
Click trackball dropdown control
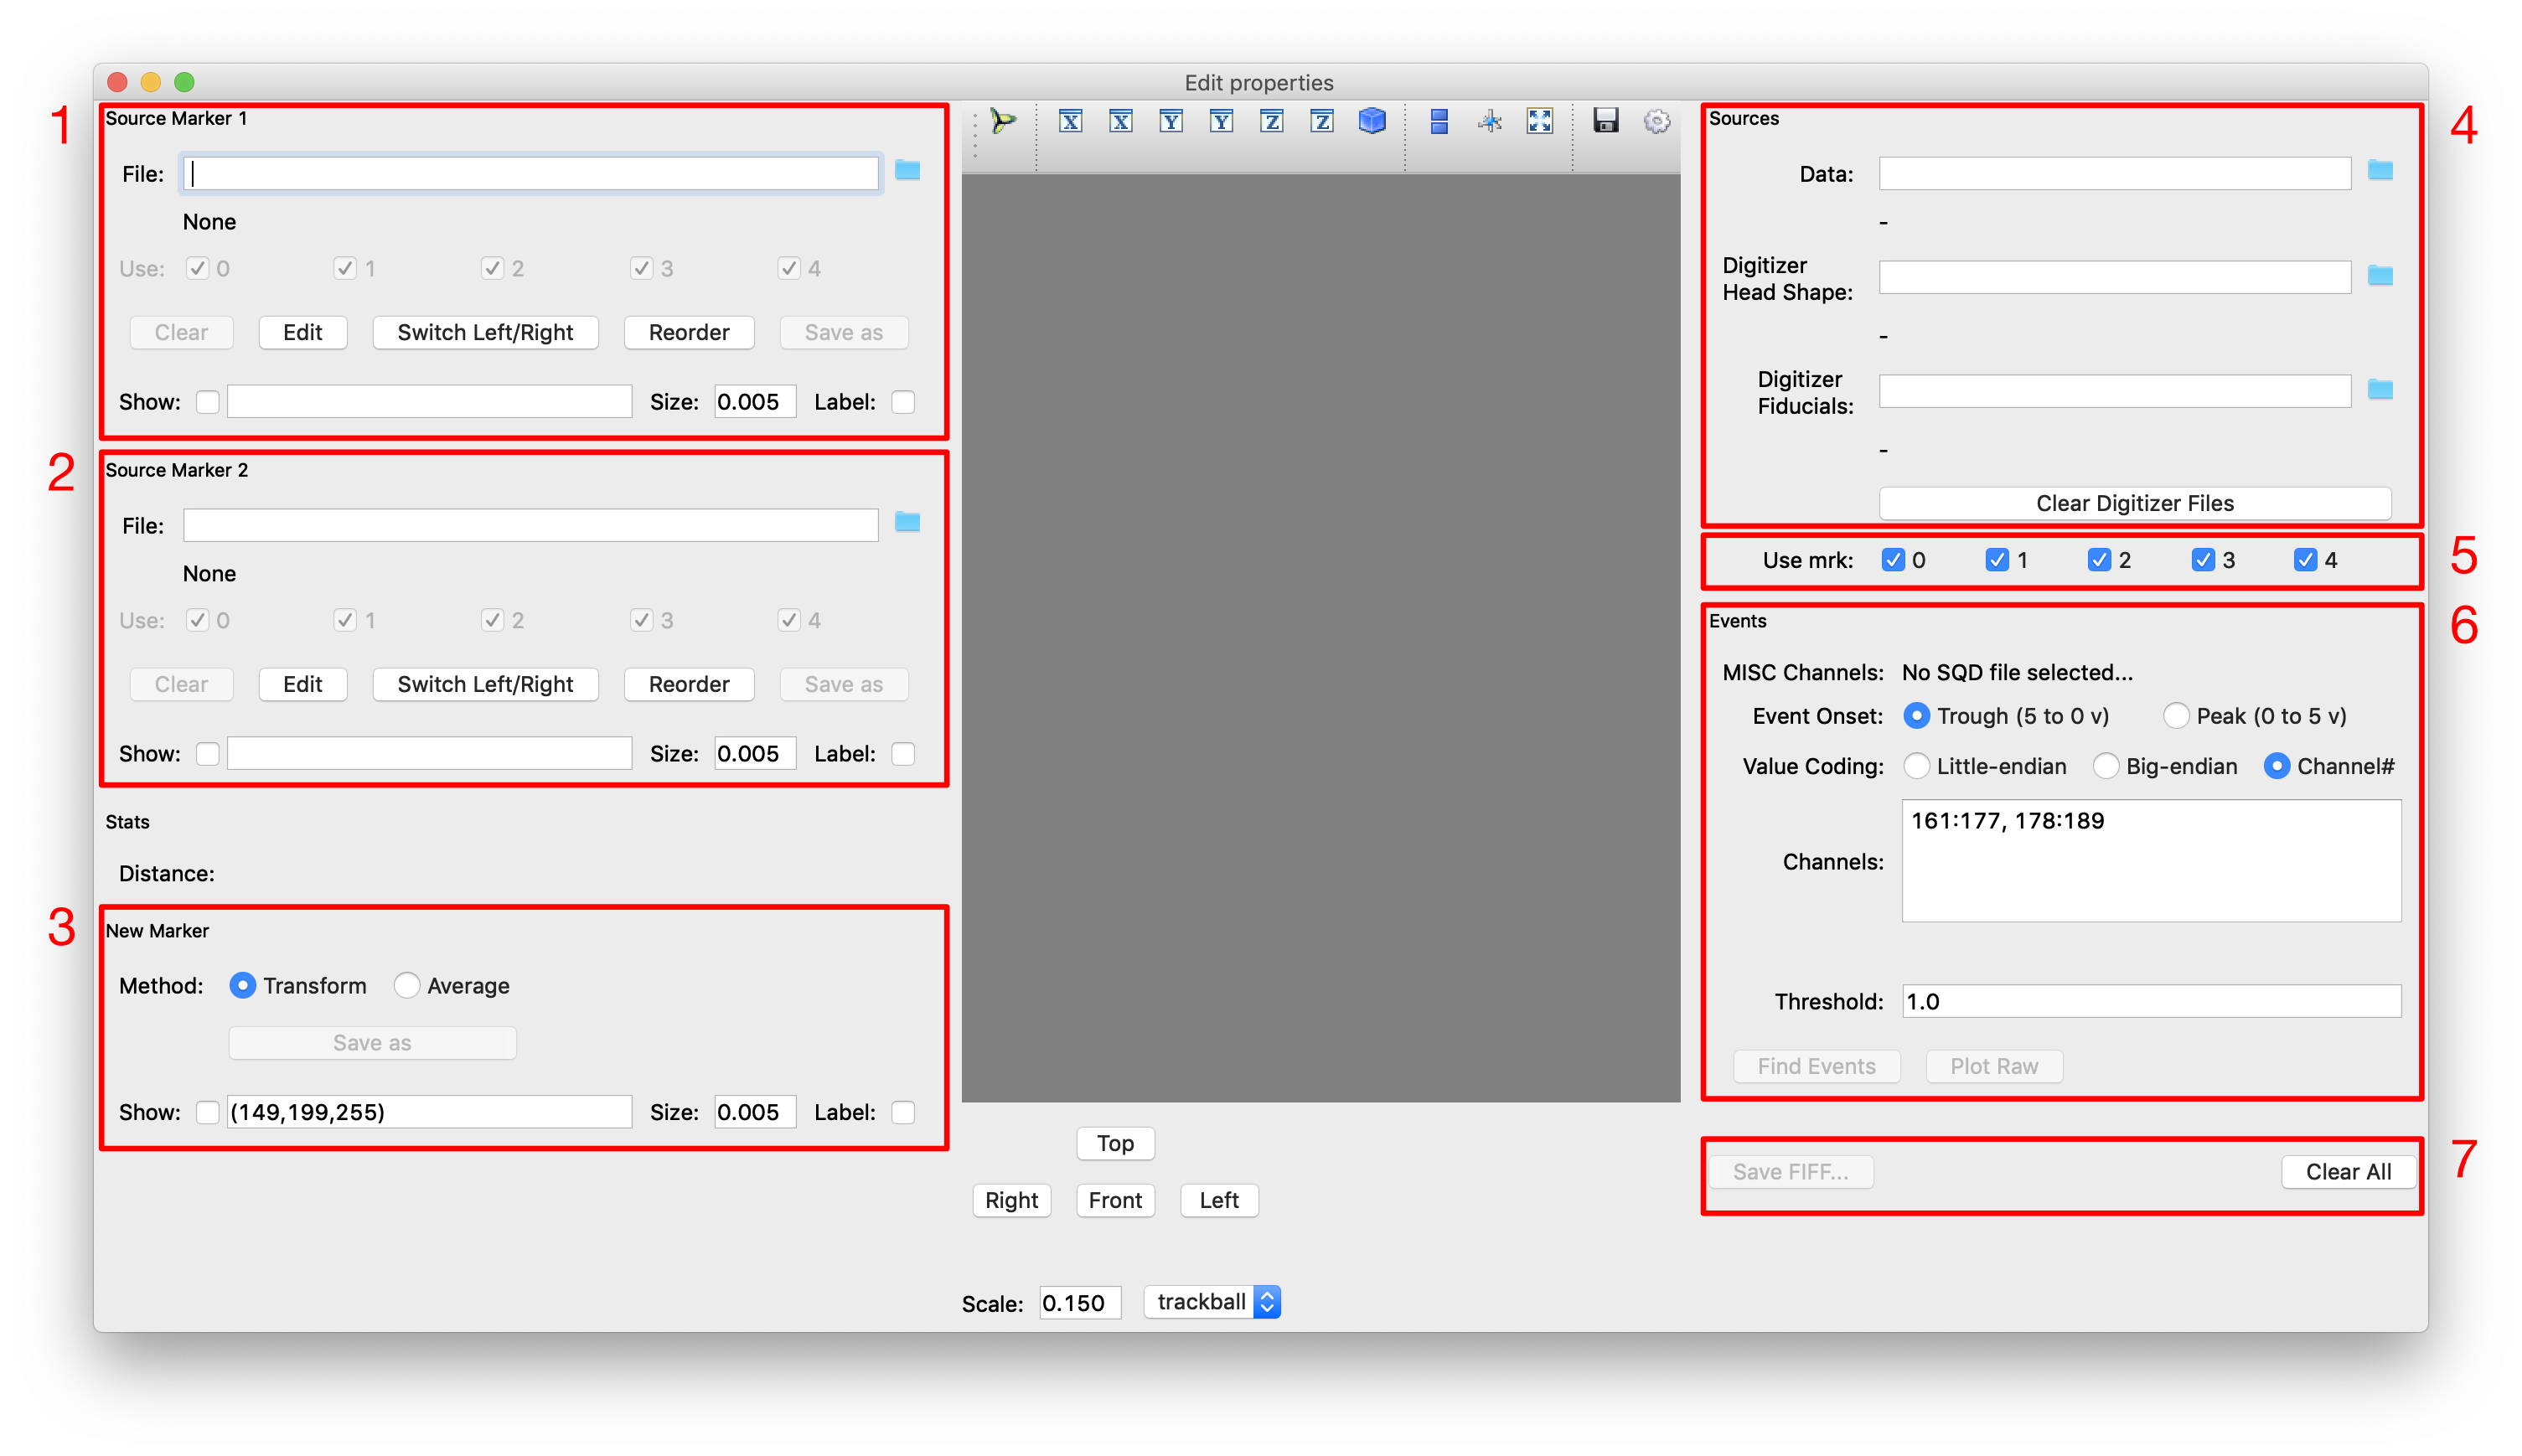click(x=1213, y=1302)
